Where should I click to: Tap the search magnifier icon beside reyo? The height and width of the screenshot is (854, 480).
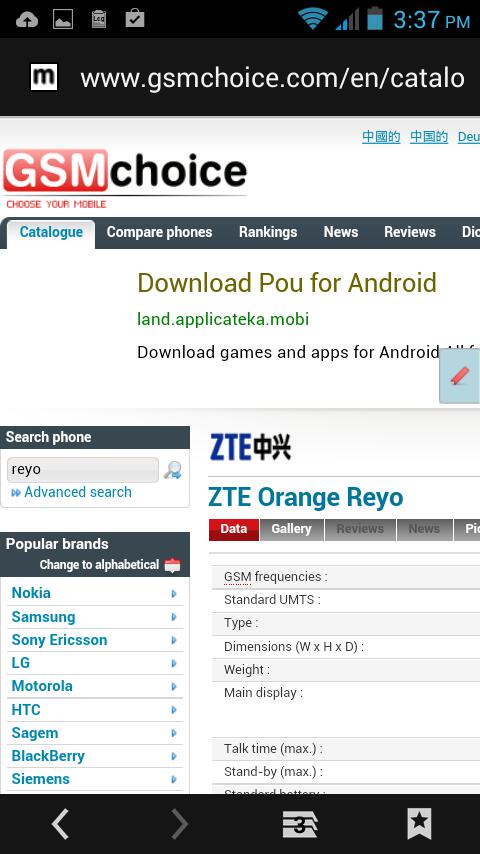point(173,470)
